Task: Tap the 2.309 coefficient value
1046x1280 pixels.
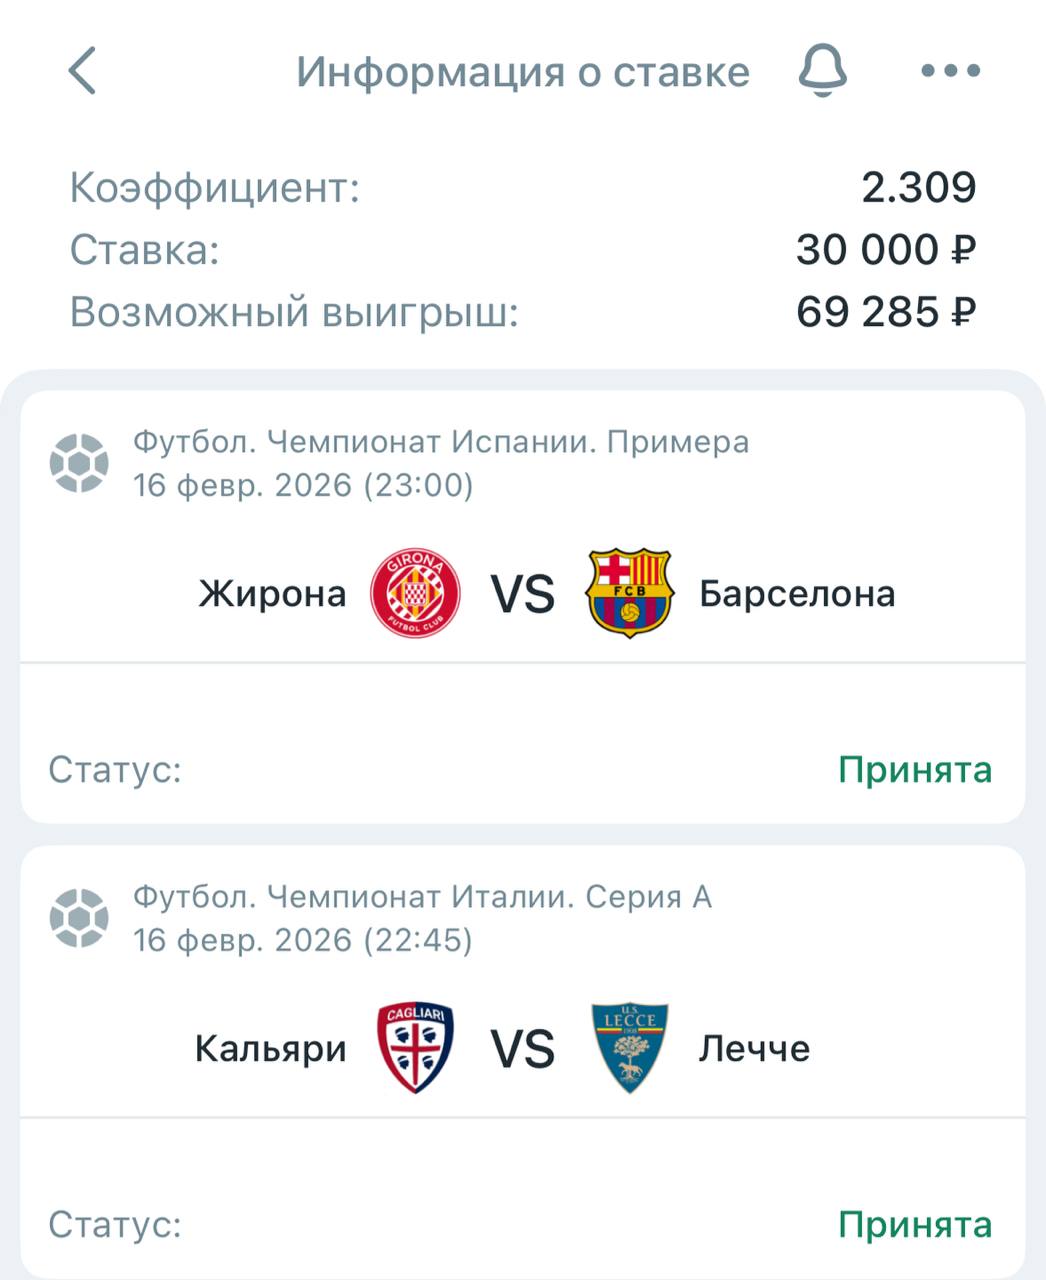Action: (x=918, y=188)
